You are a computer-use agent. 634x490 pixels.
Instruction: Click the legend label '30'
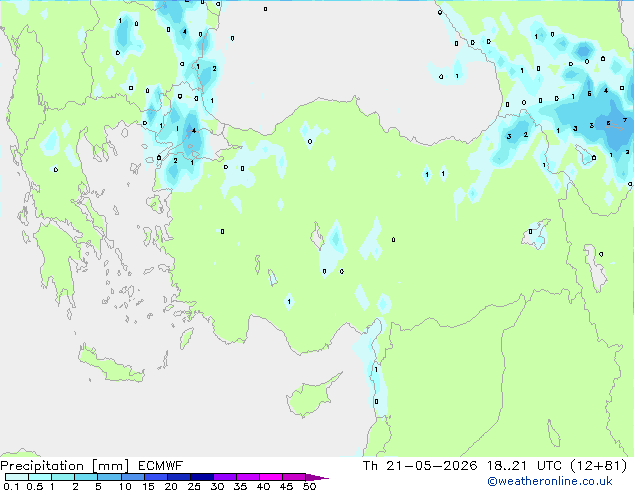click(217, 486)
